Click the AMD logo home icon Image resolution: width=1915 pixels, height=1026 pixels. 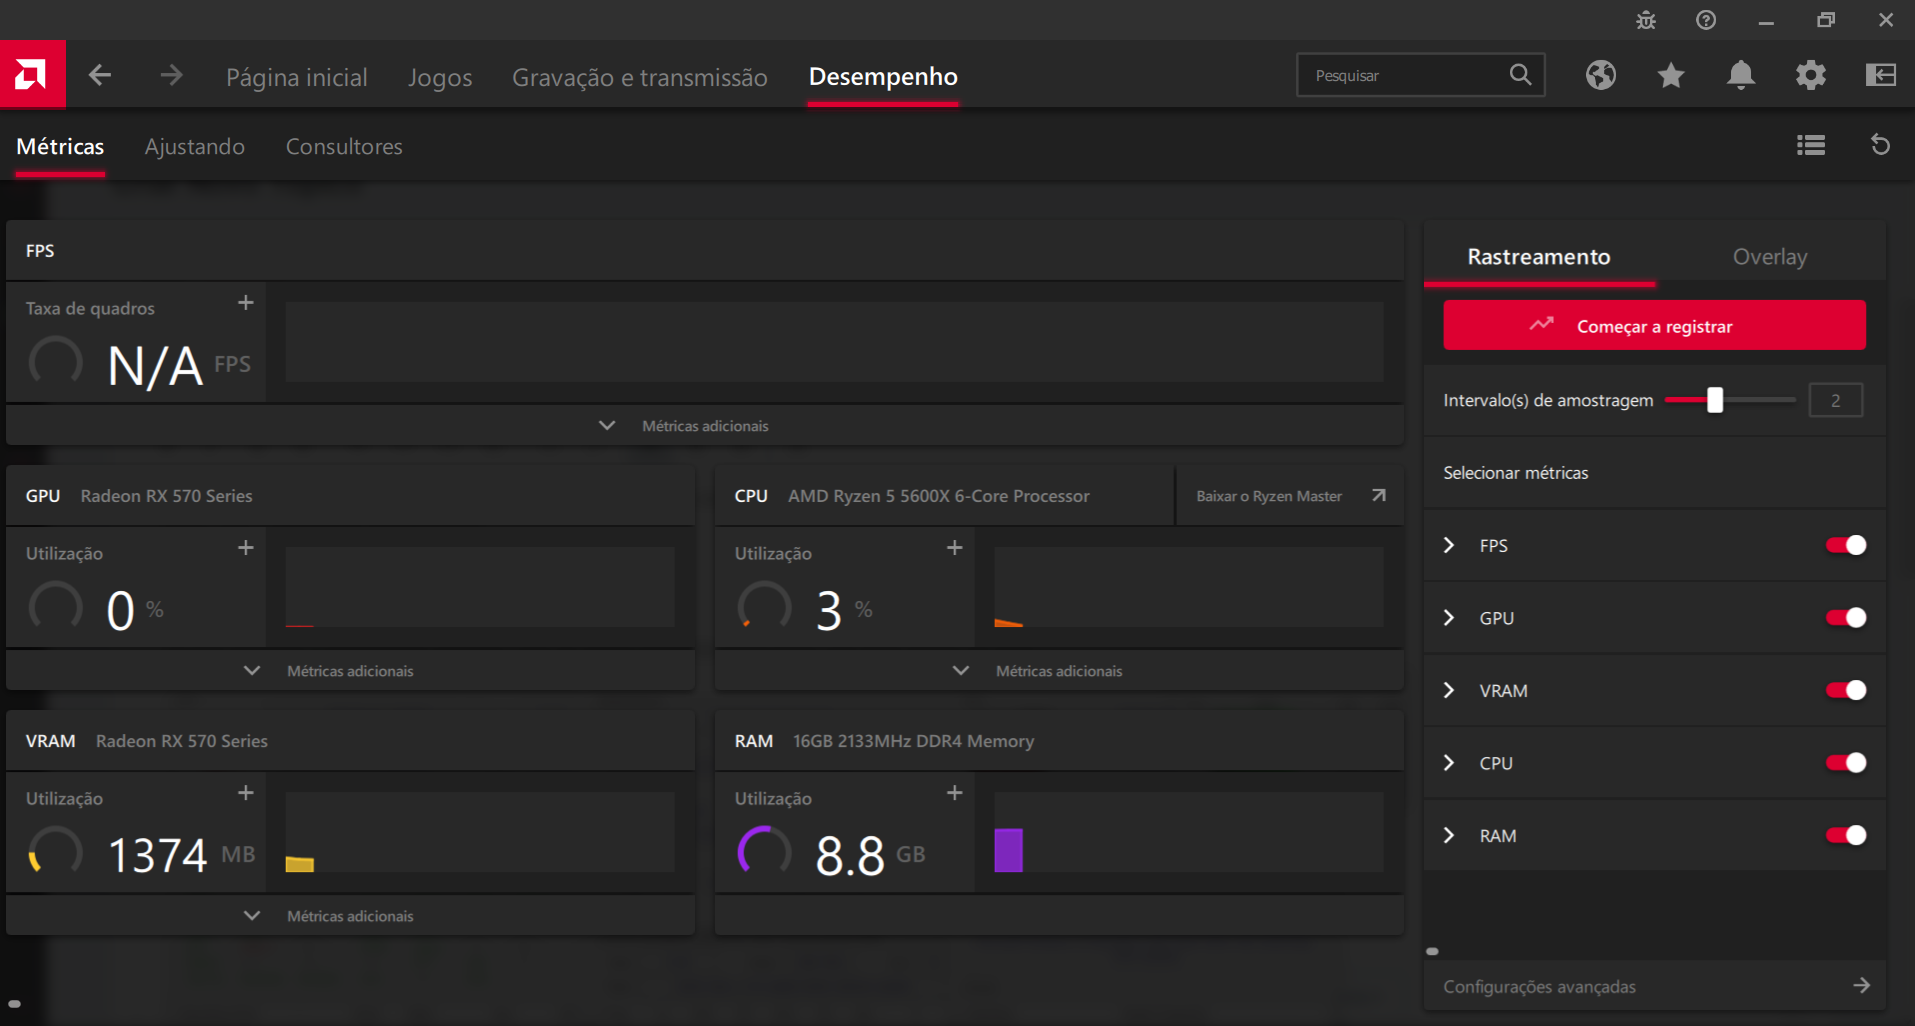(32, 74)
